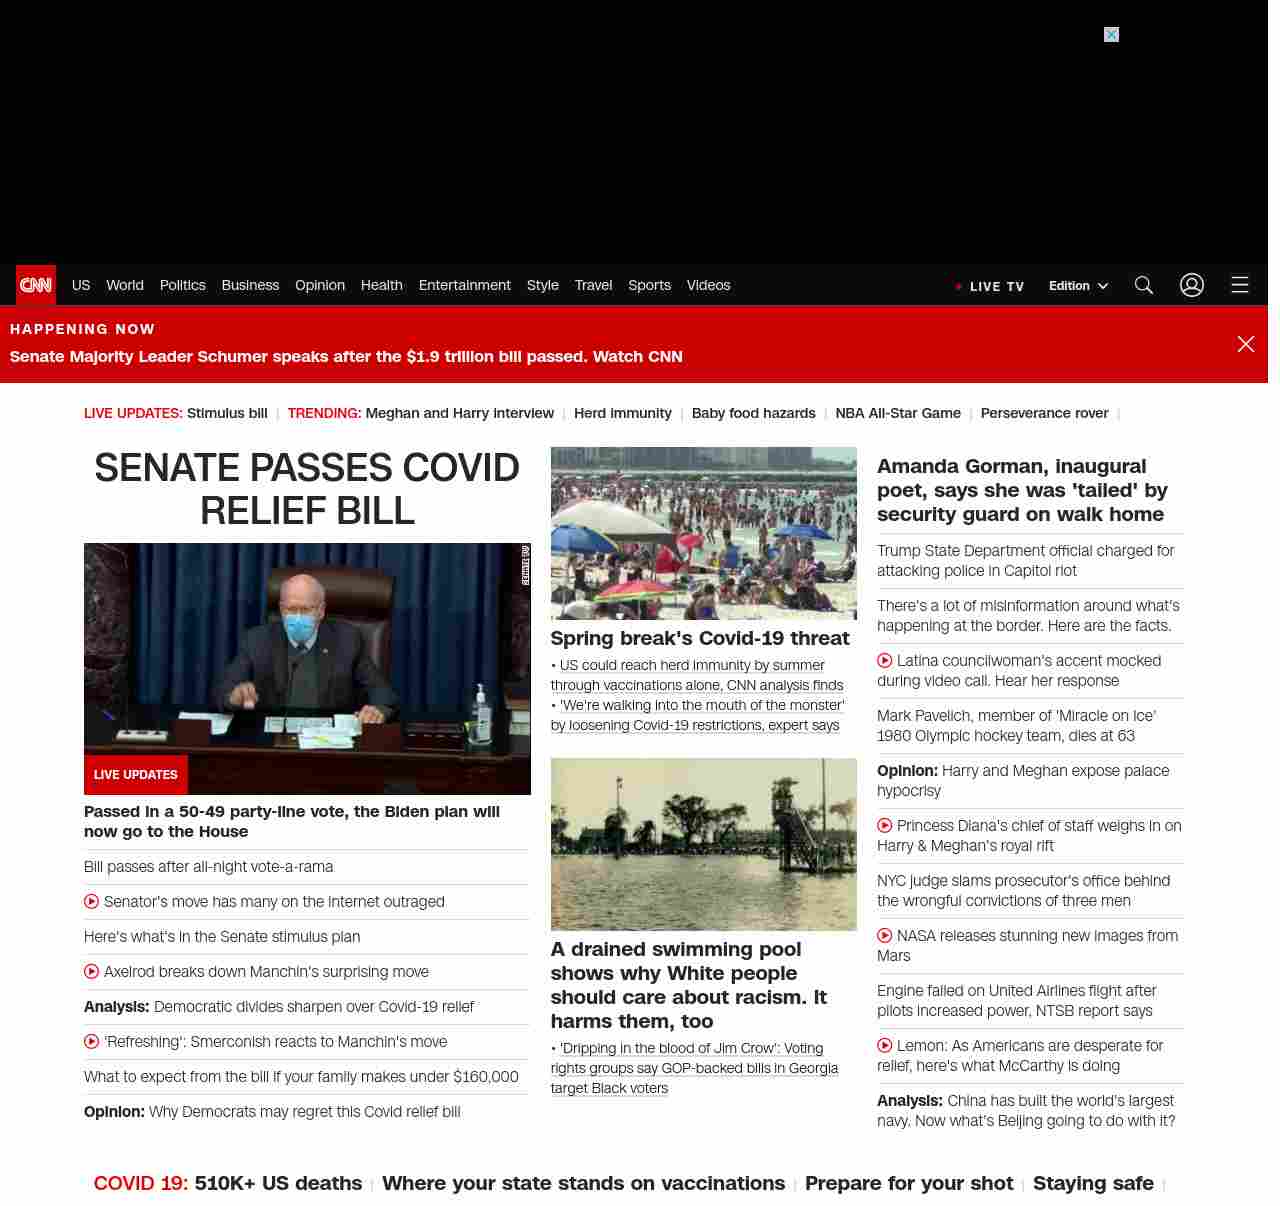Dismiss the Happening Now red banner

[x=1245, y=344]
